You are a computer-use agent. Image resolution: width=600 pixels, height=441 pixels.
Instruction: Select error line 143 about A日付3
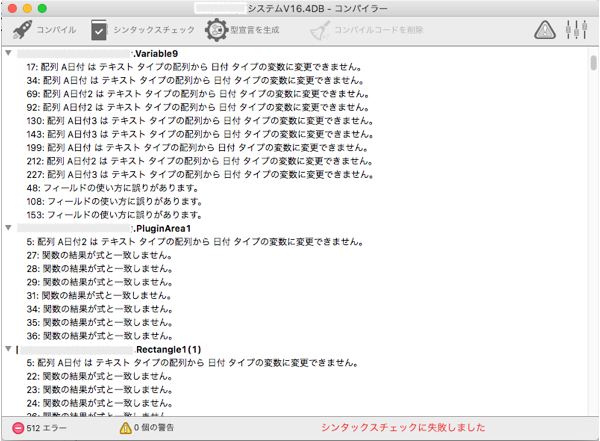point(200,134)
